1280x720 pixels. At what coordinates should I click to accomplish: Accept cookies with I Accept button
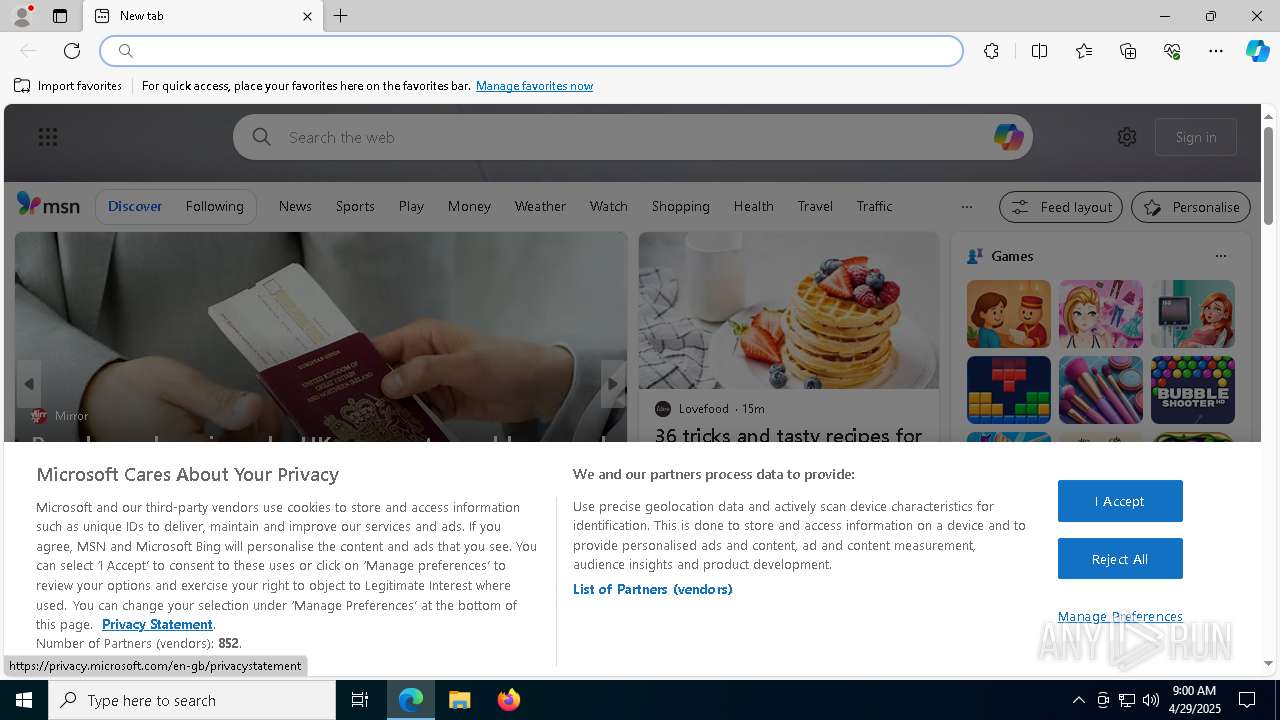point(1120,501)
